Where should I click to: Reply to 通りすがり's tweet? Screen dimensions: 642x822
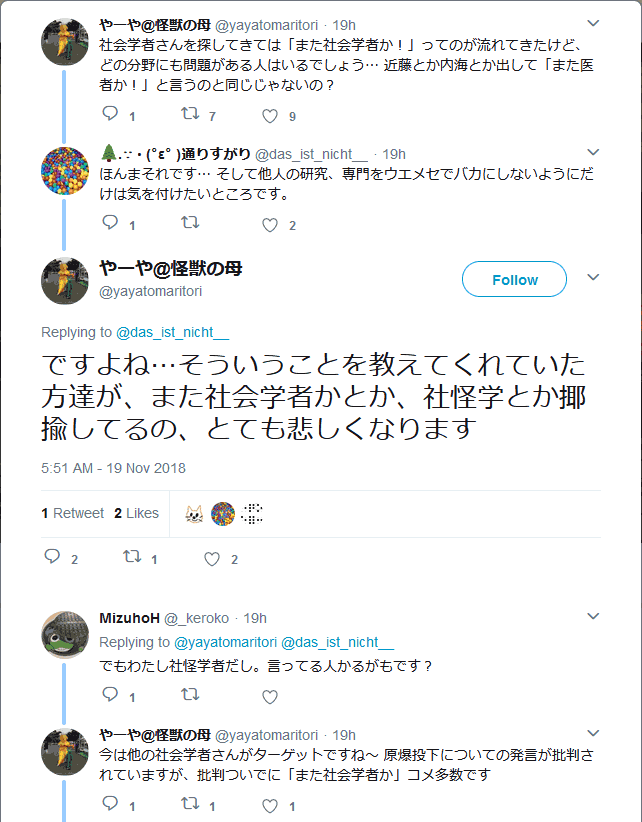pos(110,224)
